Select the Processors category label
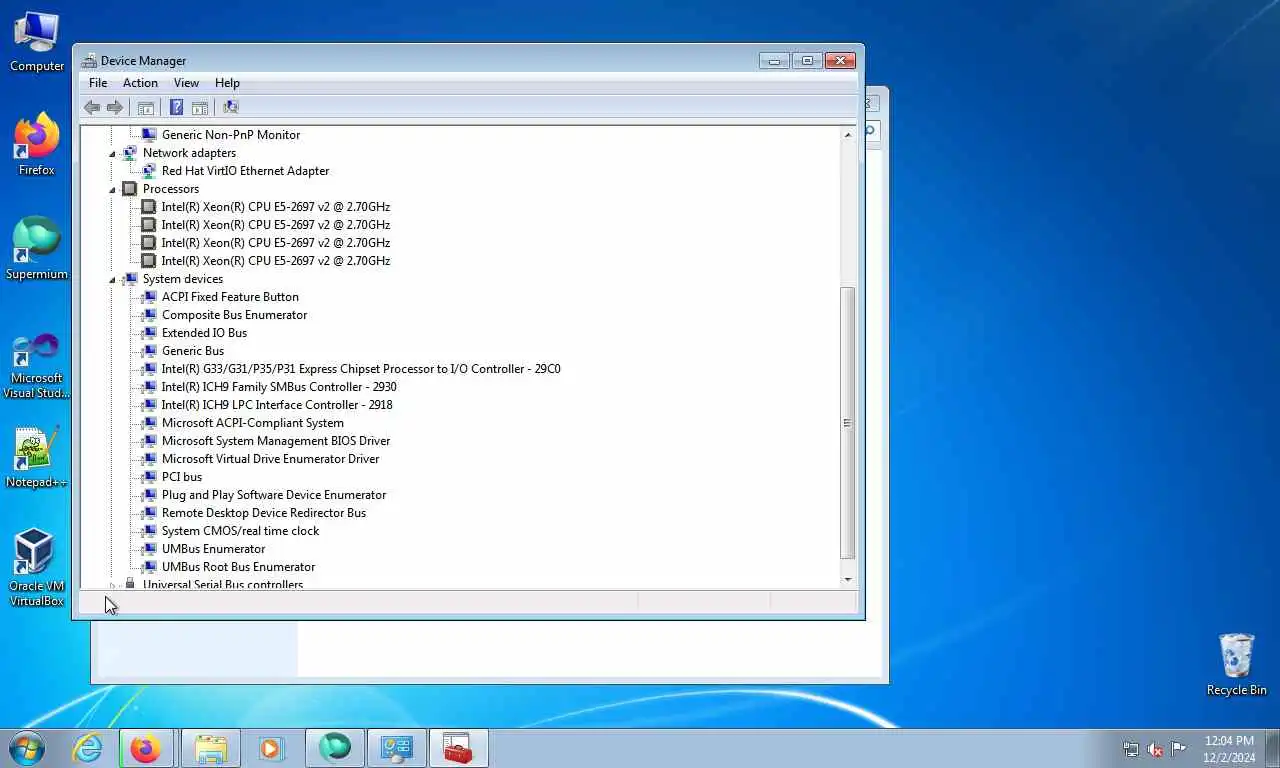 171,189
